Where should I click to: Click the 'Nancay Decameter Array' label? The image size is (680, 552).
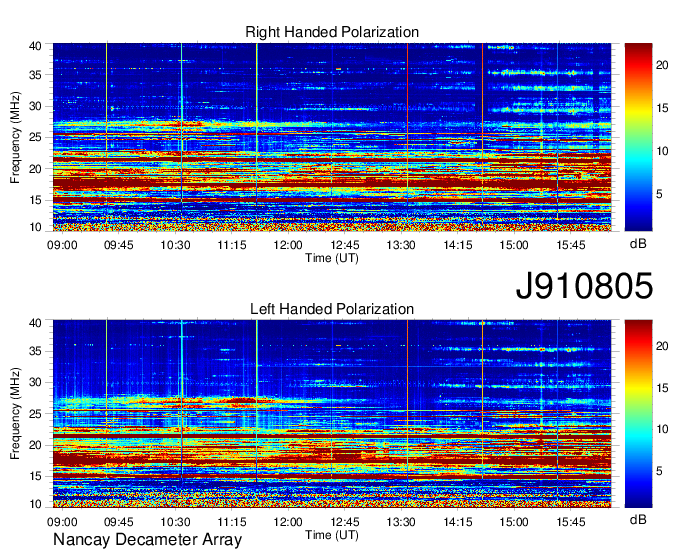pyautogui.click(x=147, y=539)
